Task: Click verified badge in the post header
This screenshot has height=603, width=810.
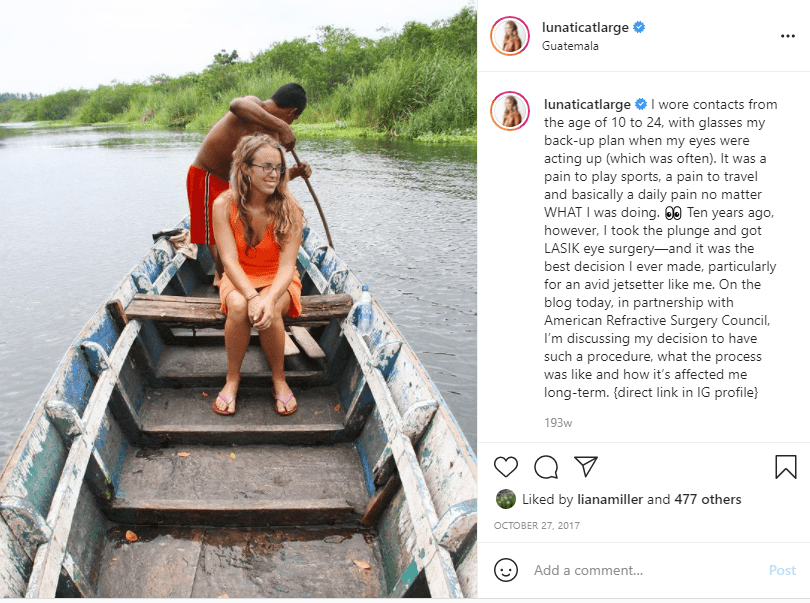Action: tap(639, 27)
